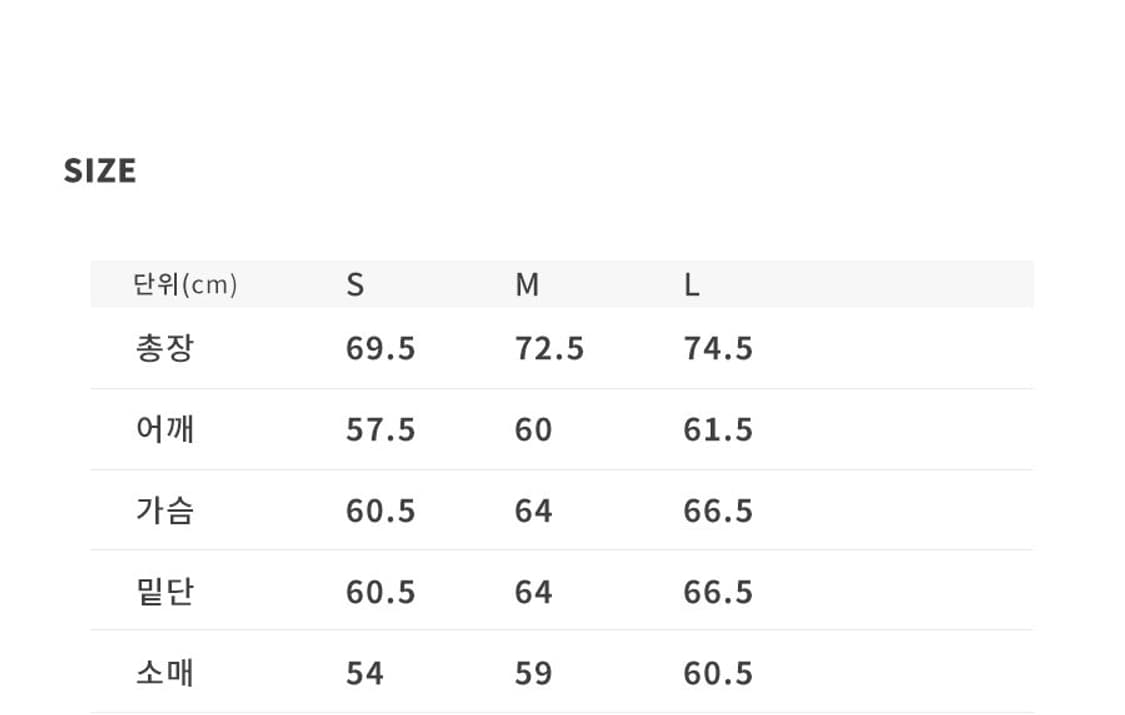
Task: Click the 밑단 row label
Action: [164, 591]
